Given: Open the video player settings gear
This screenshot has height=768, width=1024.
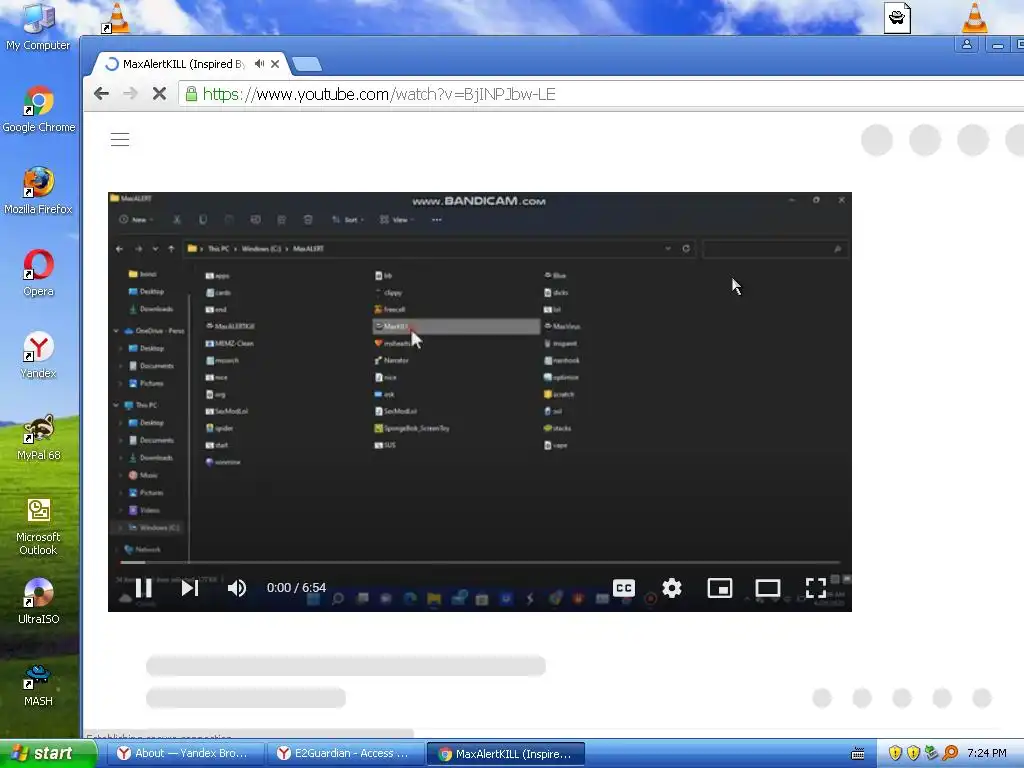Looking at the screenshot, I should point(671,588).
